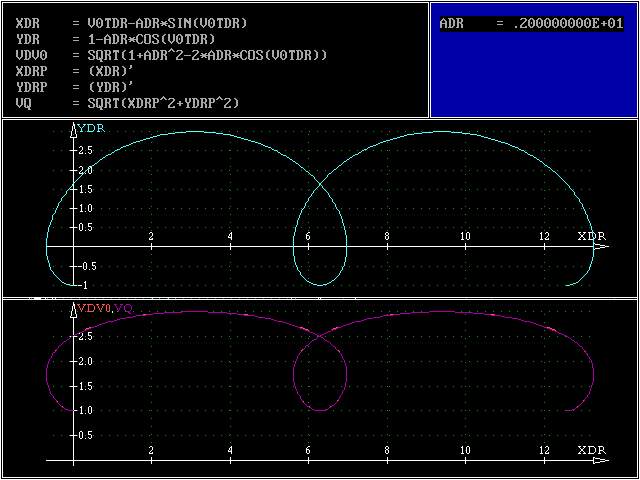Click the cyan curve's self-intersection point
Image resolution: width=640 pixels, height=480 pixels.
click(x=319, y=184)
